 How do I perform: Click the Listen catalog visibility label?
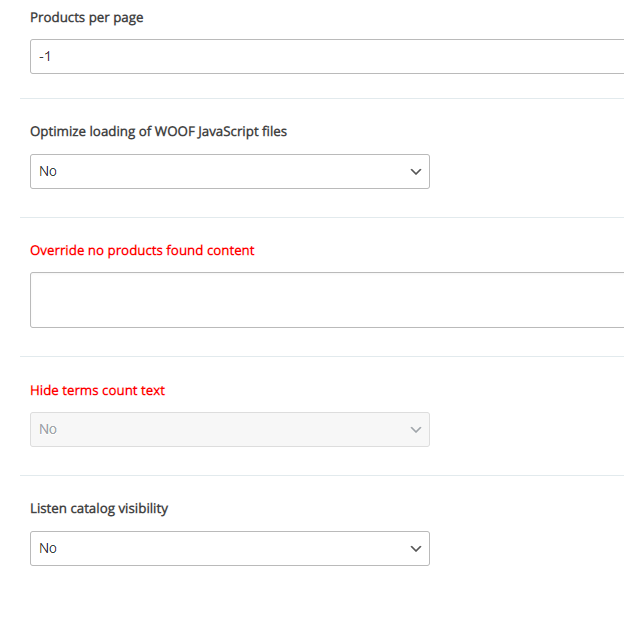coord(99,509)
